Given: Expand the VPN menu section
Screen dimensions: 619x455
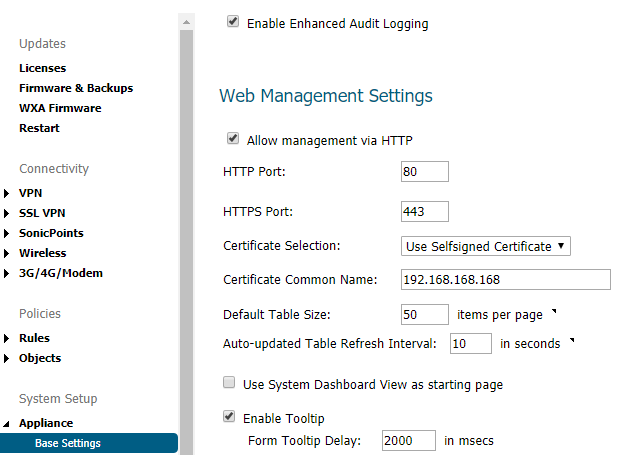Looking at the screenshot, I should pyautogui.click(x=8, y=193).
